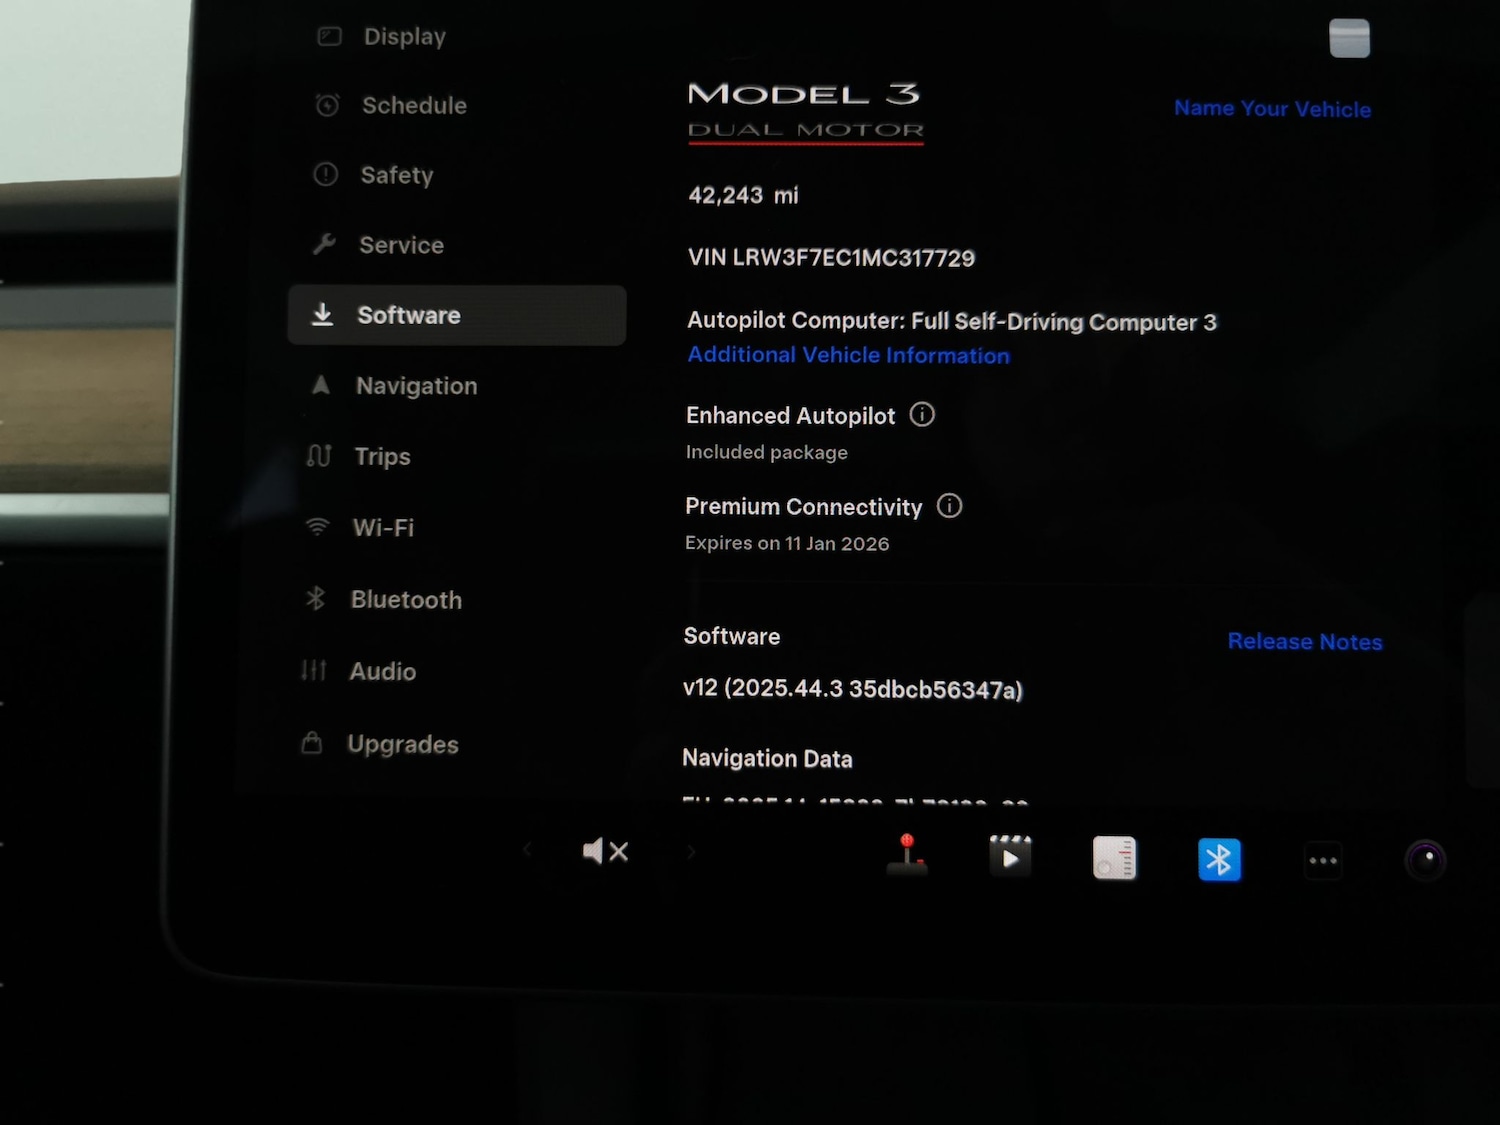This screenshot has height=1125, width=1500.
Task: Open the Dashcam viewer from the taskbar
Action: pos(1424,857)
